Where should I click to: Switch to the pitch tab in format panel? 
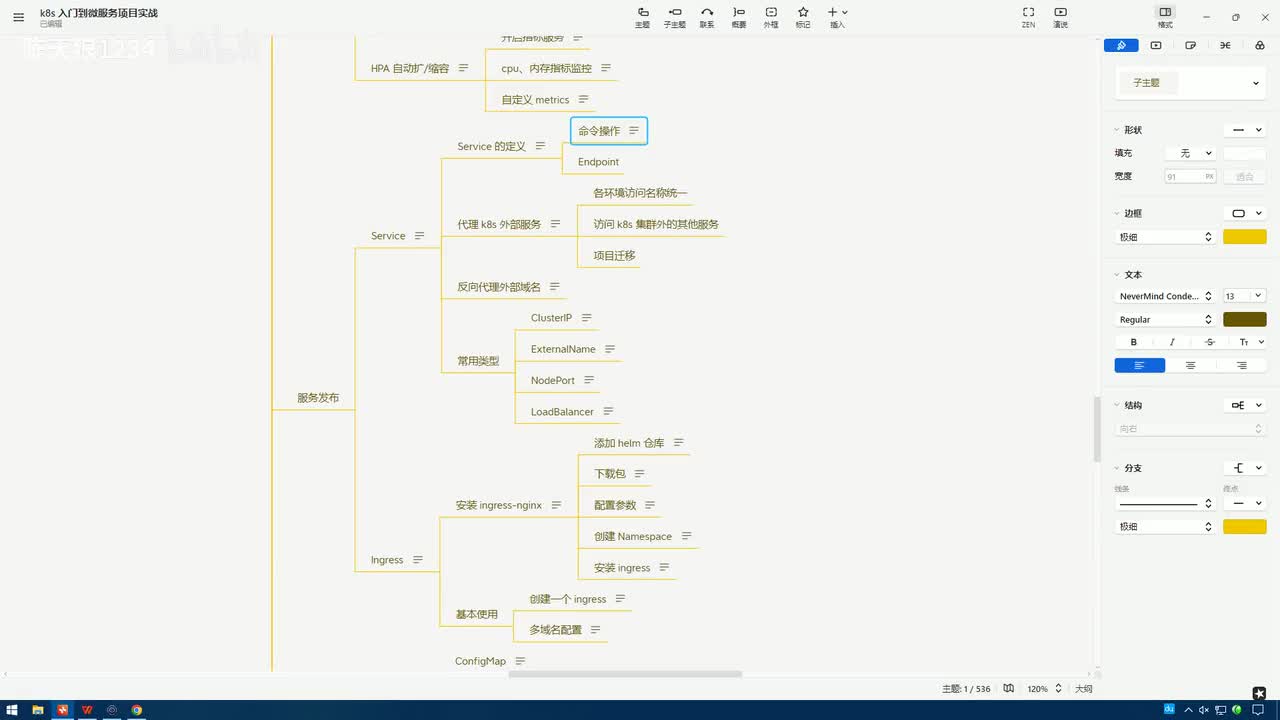[1156, 45]
